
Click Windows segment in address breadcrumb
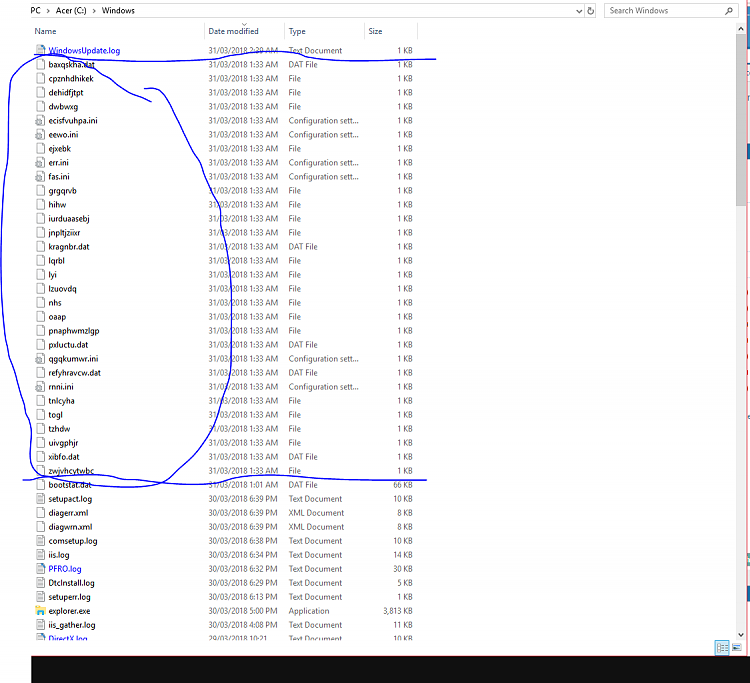[118, 11]
